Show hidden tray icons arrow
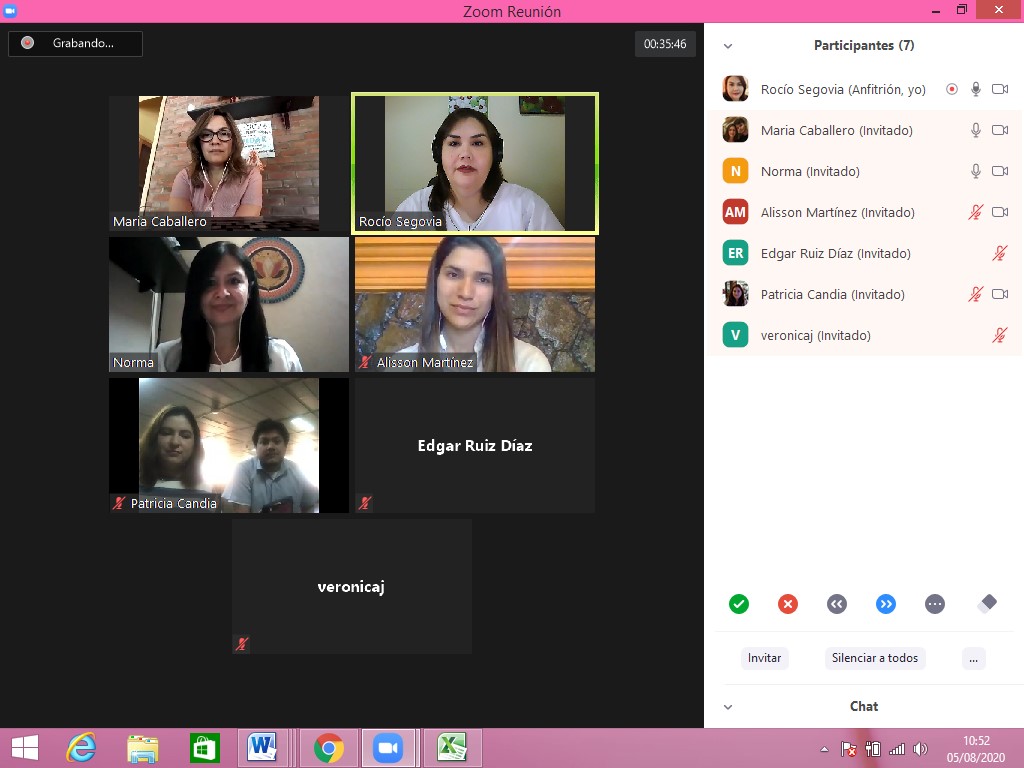Image resolution: width=1024 pixels, height=768 pixels. 824,749
